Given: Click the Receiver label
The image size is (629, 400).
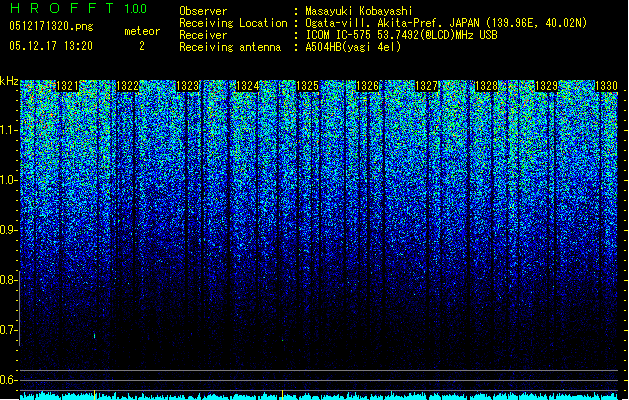Looking at the screenshot, I should pyautogui.click(x=203, y=35).
